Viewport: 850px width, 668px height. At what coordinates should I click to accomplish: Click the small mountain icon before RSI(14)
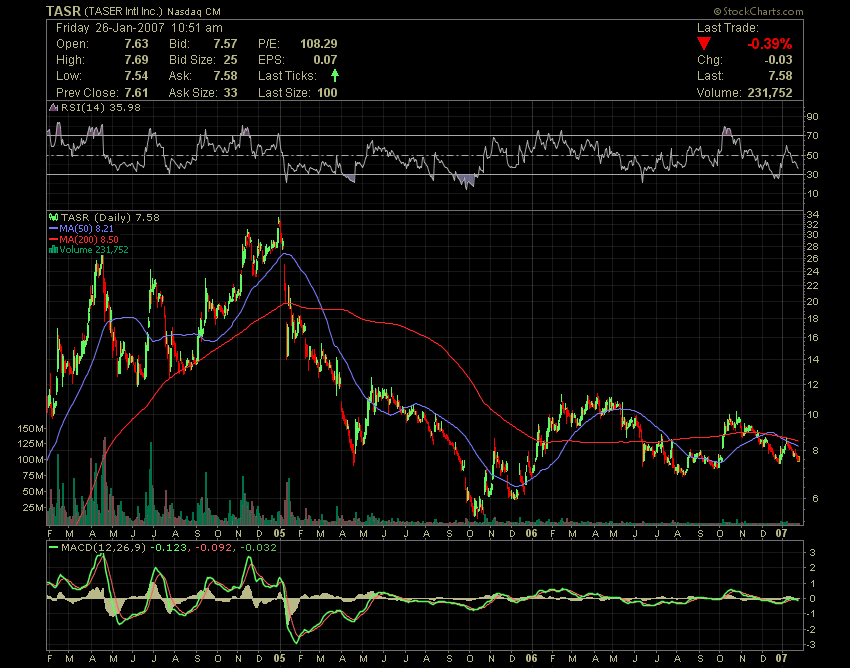point(53,107)
